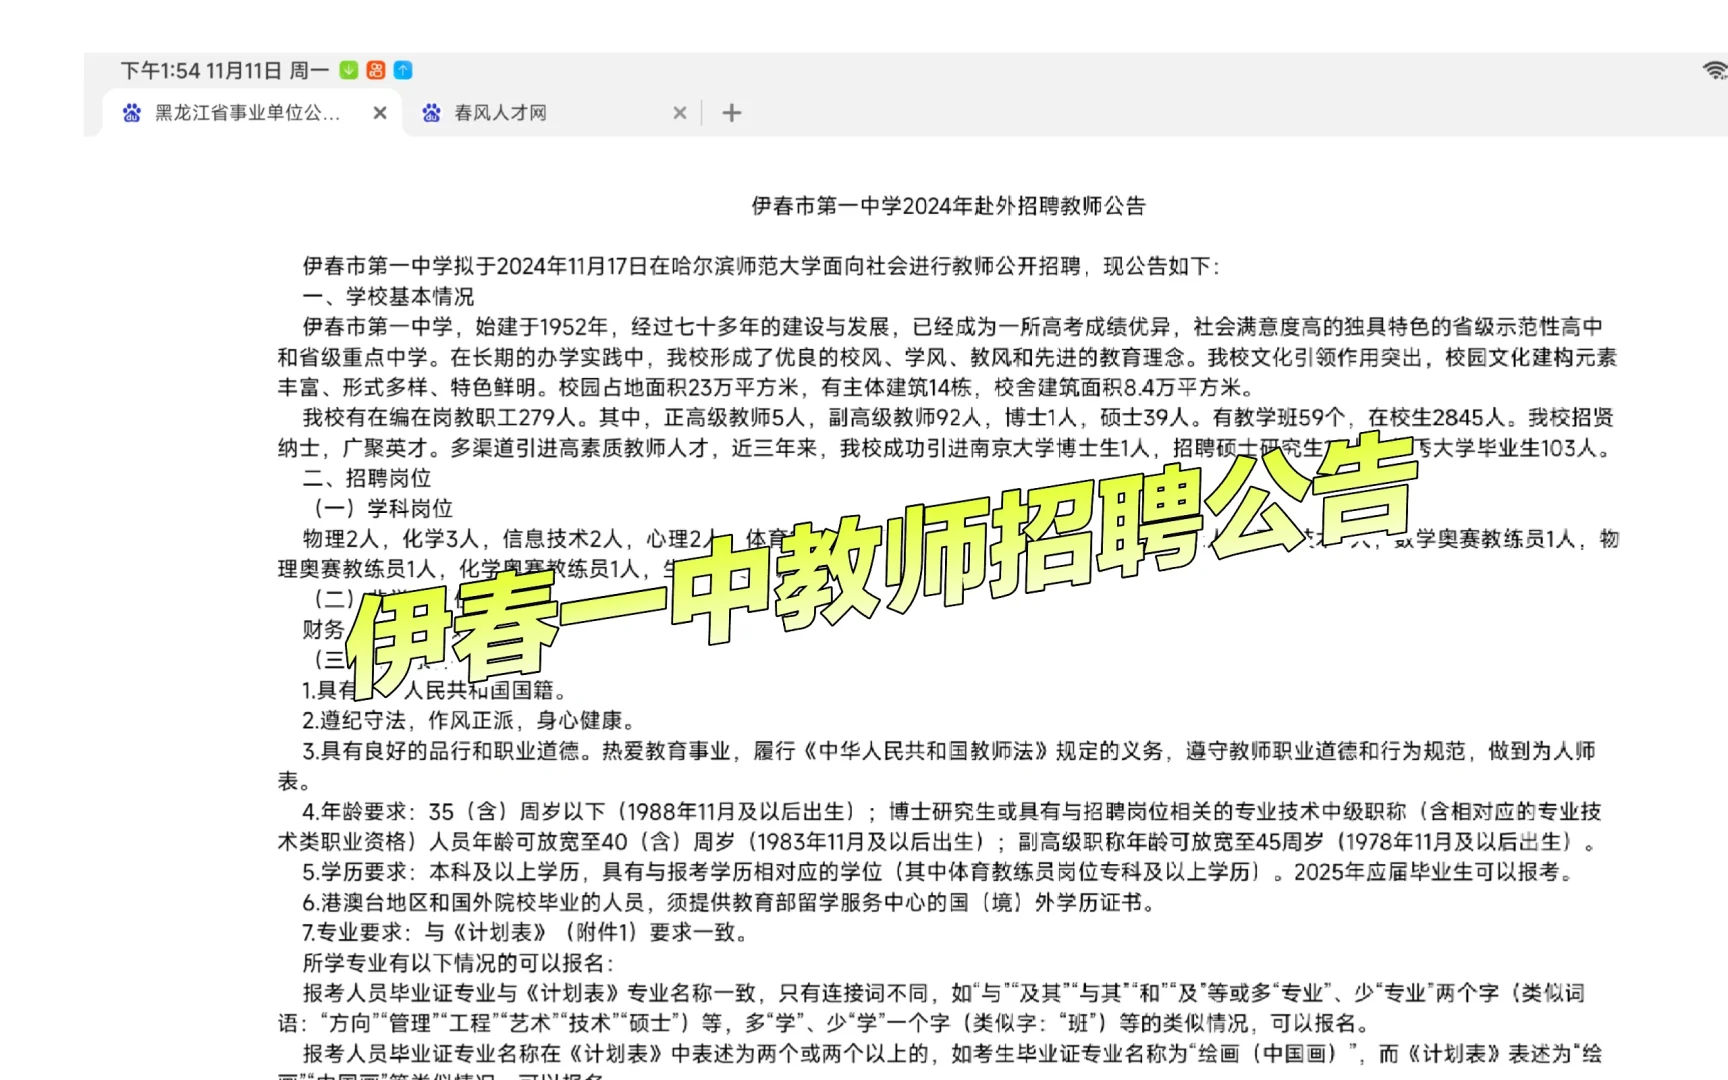
Task: Close the 春风人才网 tab
Action: tap(680, 113)
